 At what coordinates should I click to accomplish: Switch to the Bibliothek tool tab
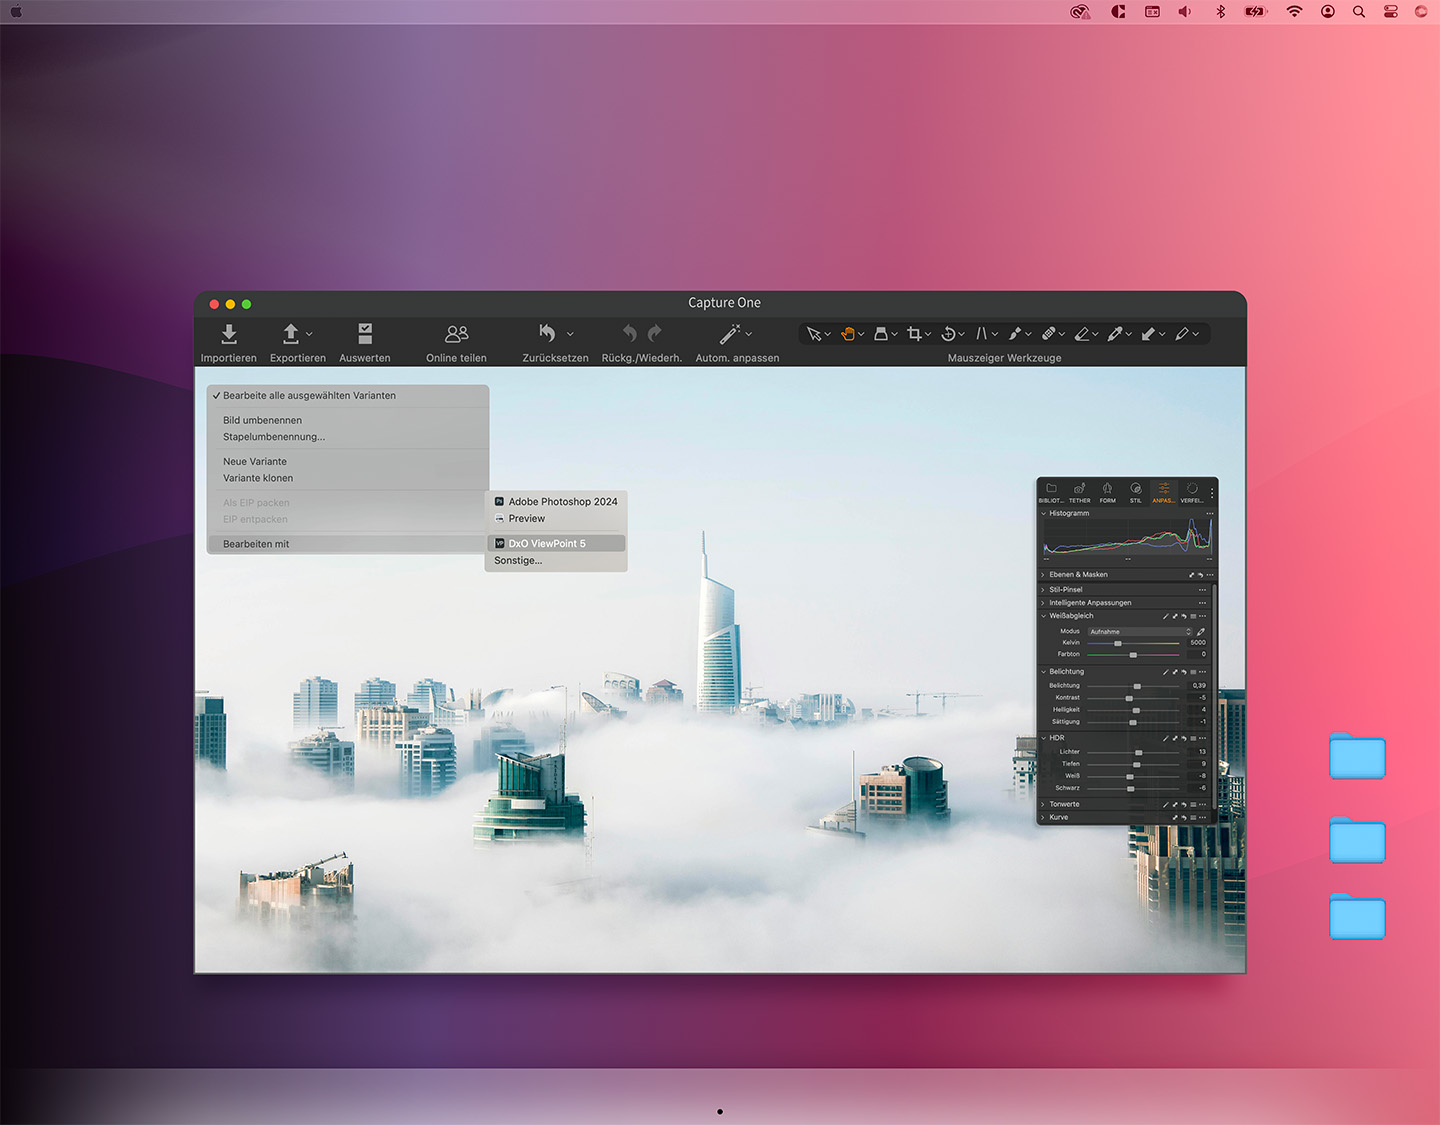[1051, 492]
